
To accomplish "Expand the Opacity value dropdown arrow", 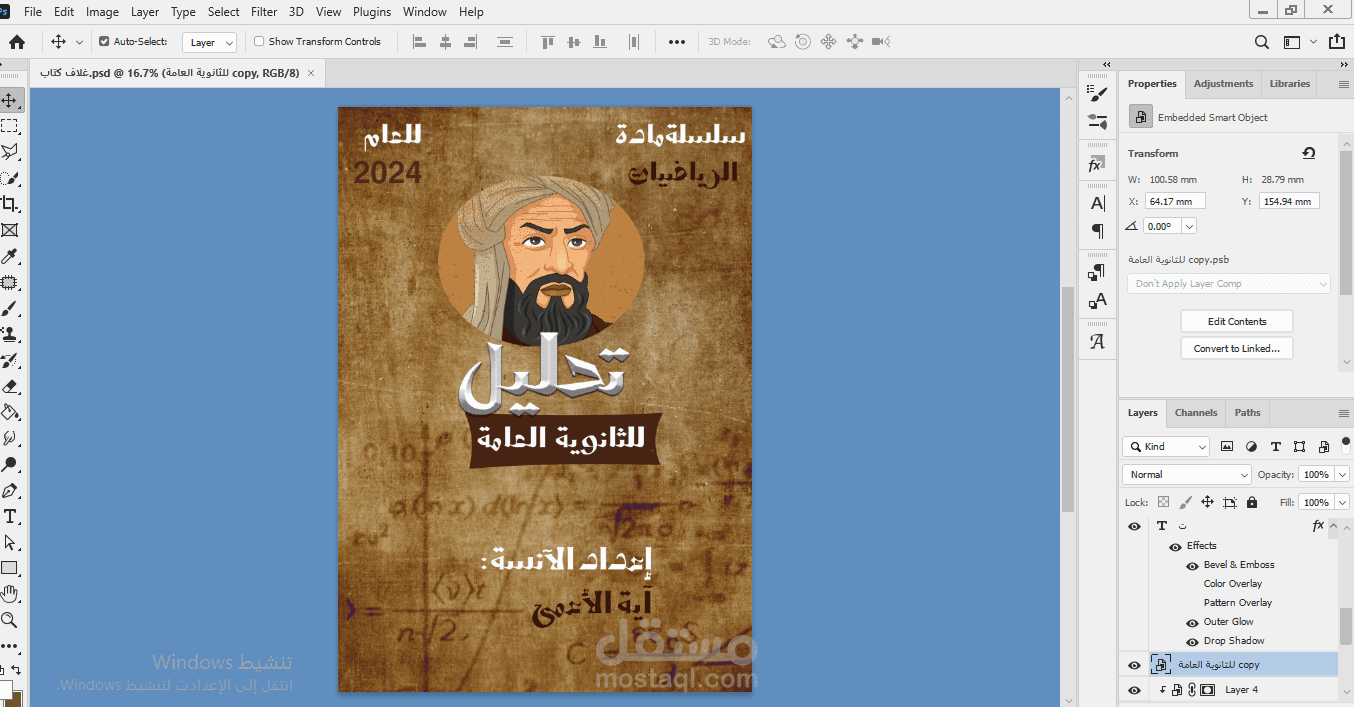I will (1342, 475).
